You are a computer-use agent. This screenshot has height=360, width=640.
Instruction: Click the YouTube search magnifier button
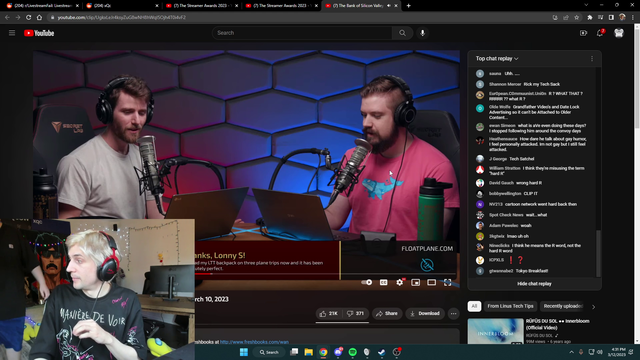pos(402,33)
